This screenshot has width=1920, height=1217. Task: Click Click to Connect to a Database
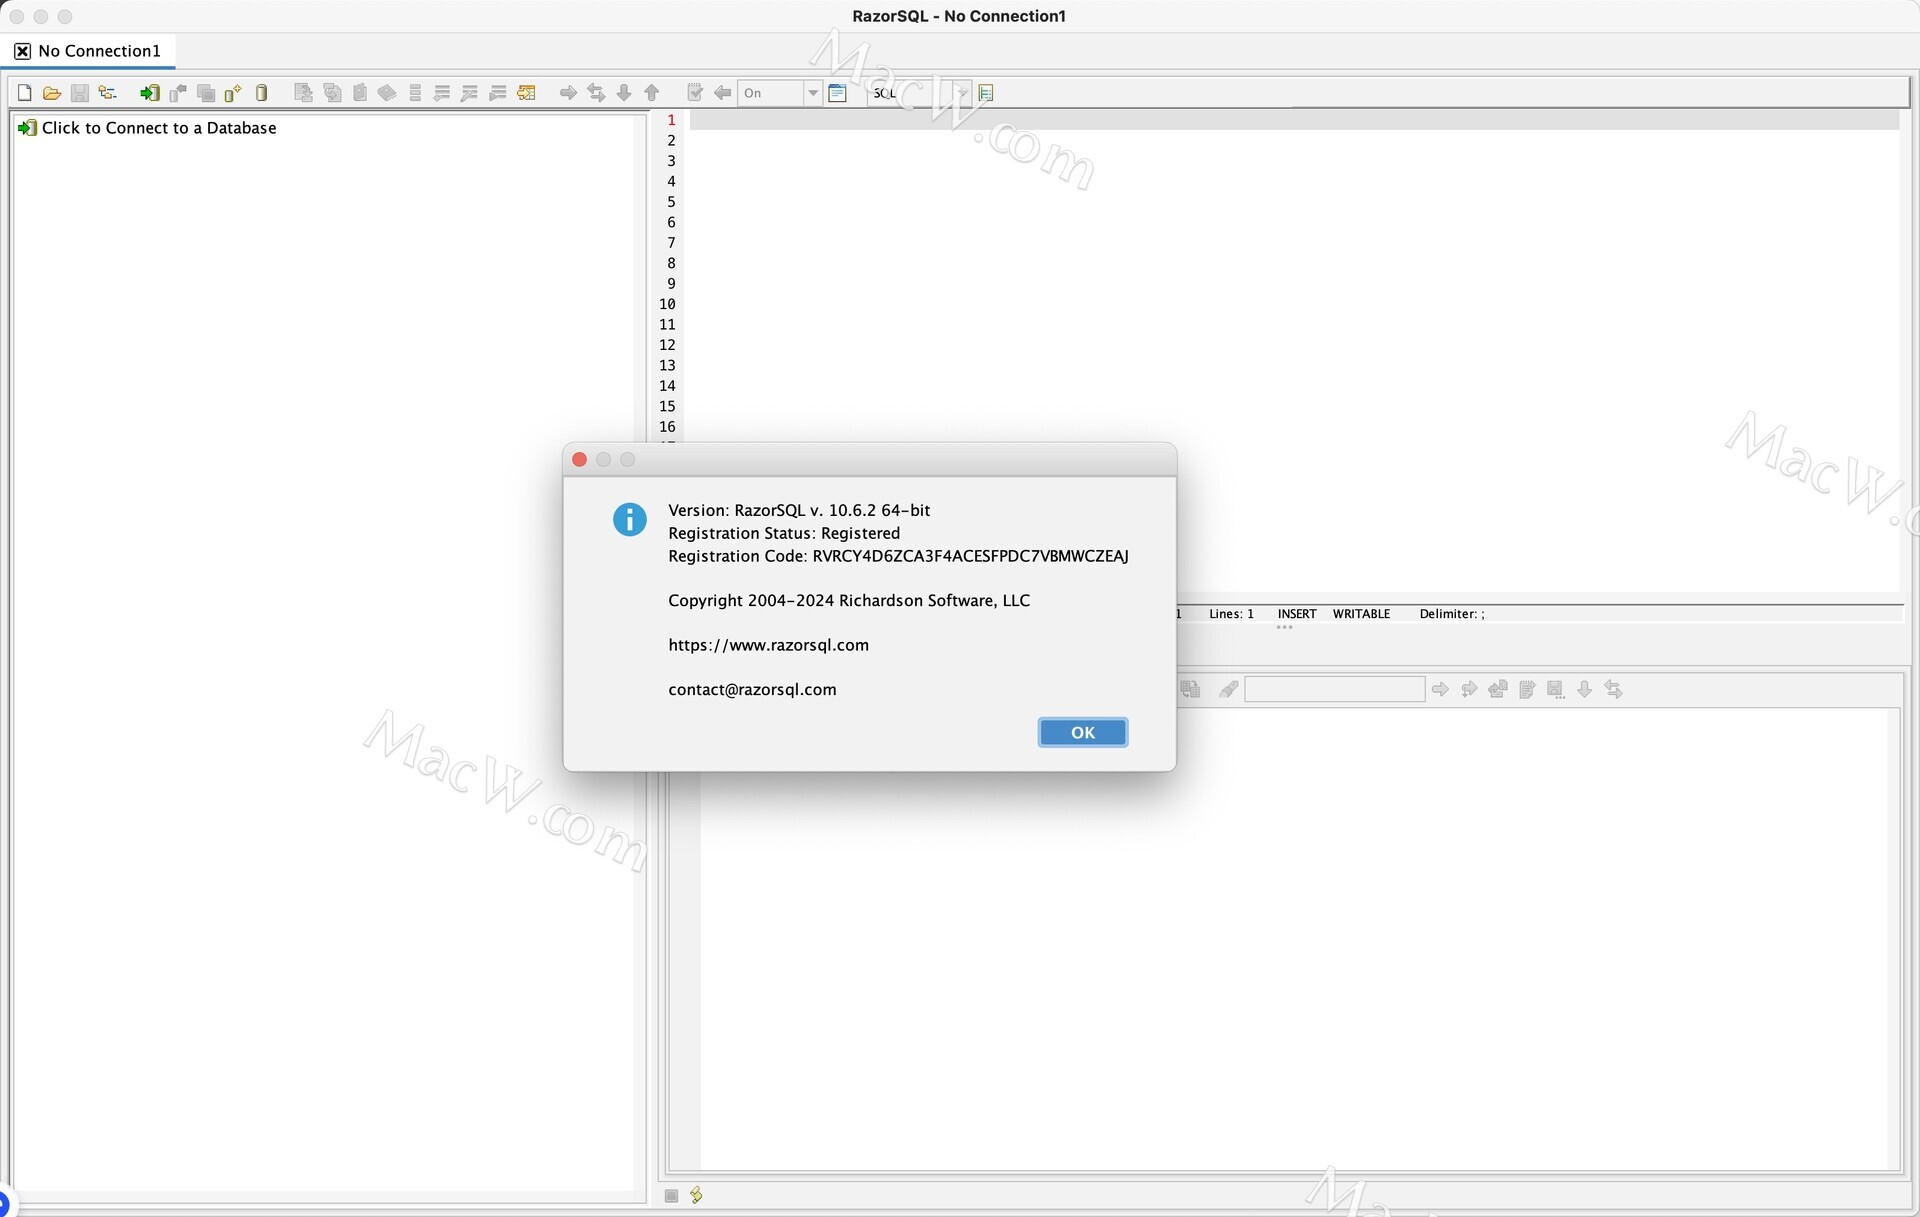(158, 128)
